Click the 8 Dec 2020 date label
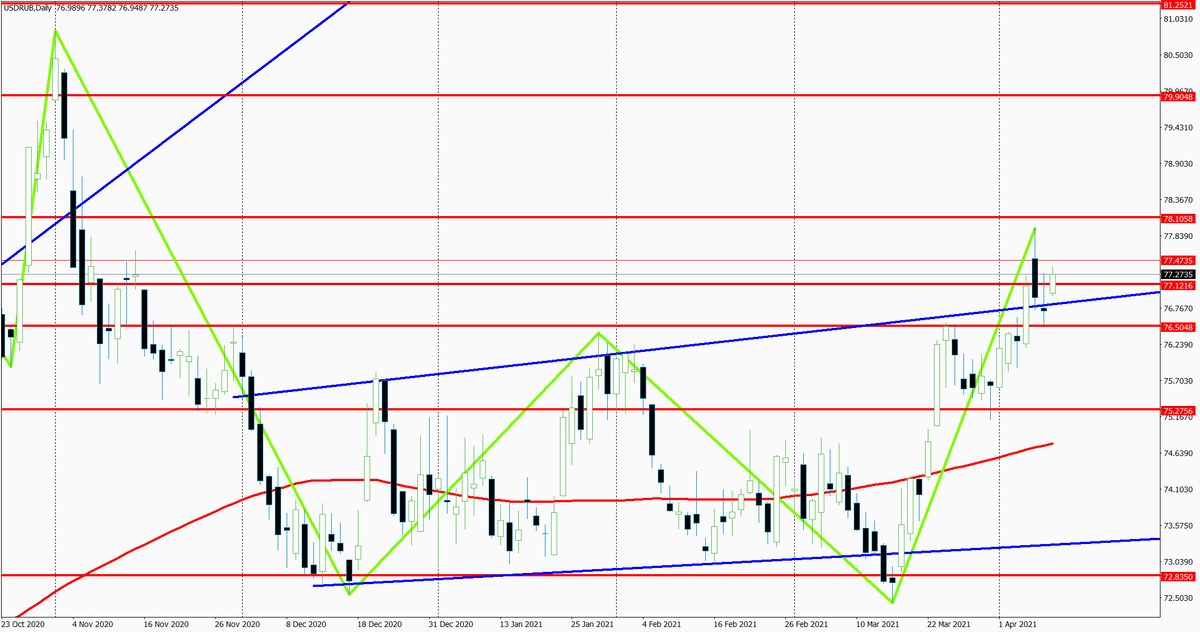Viewport: 1200px width, 632px height. point(305,624)
